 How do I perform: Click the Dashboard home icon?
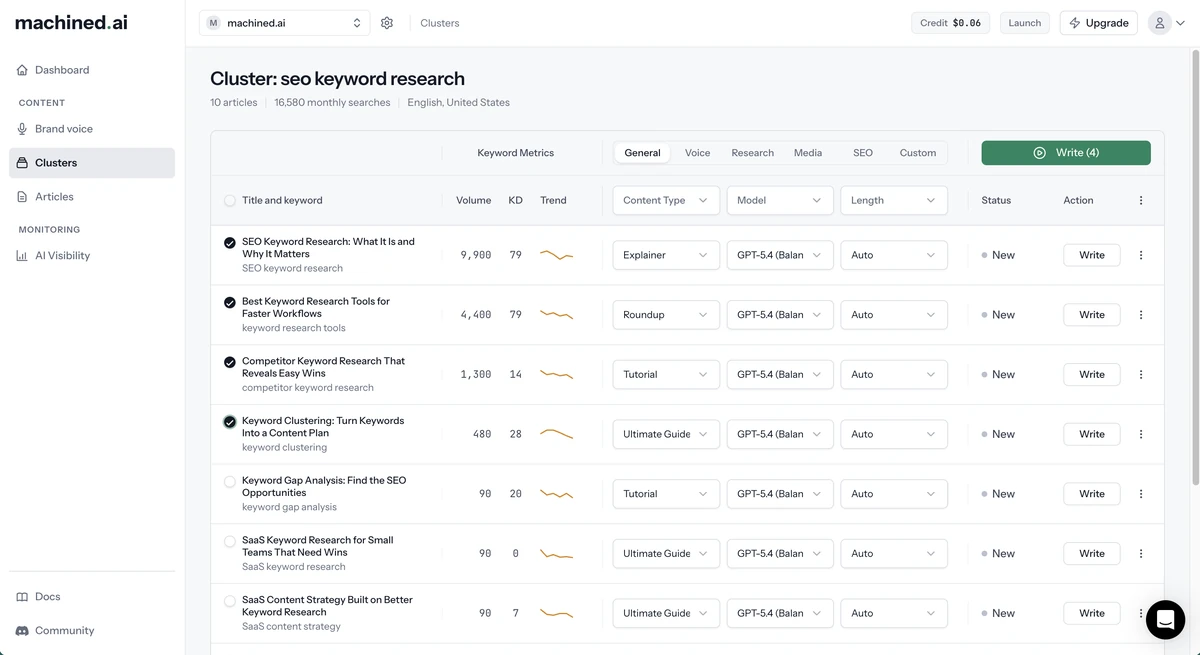tap(23, 70)
